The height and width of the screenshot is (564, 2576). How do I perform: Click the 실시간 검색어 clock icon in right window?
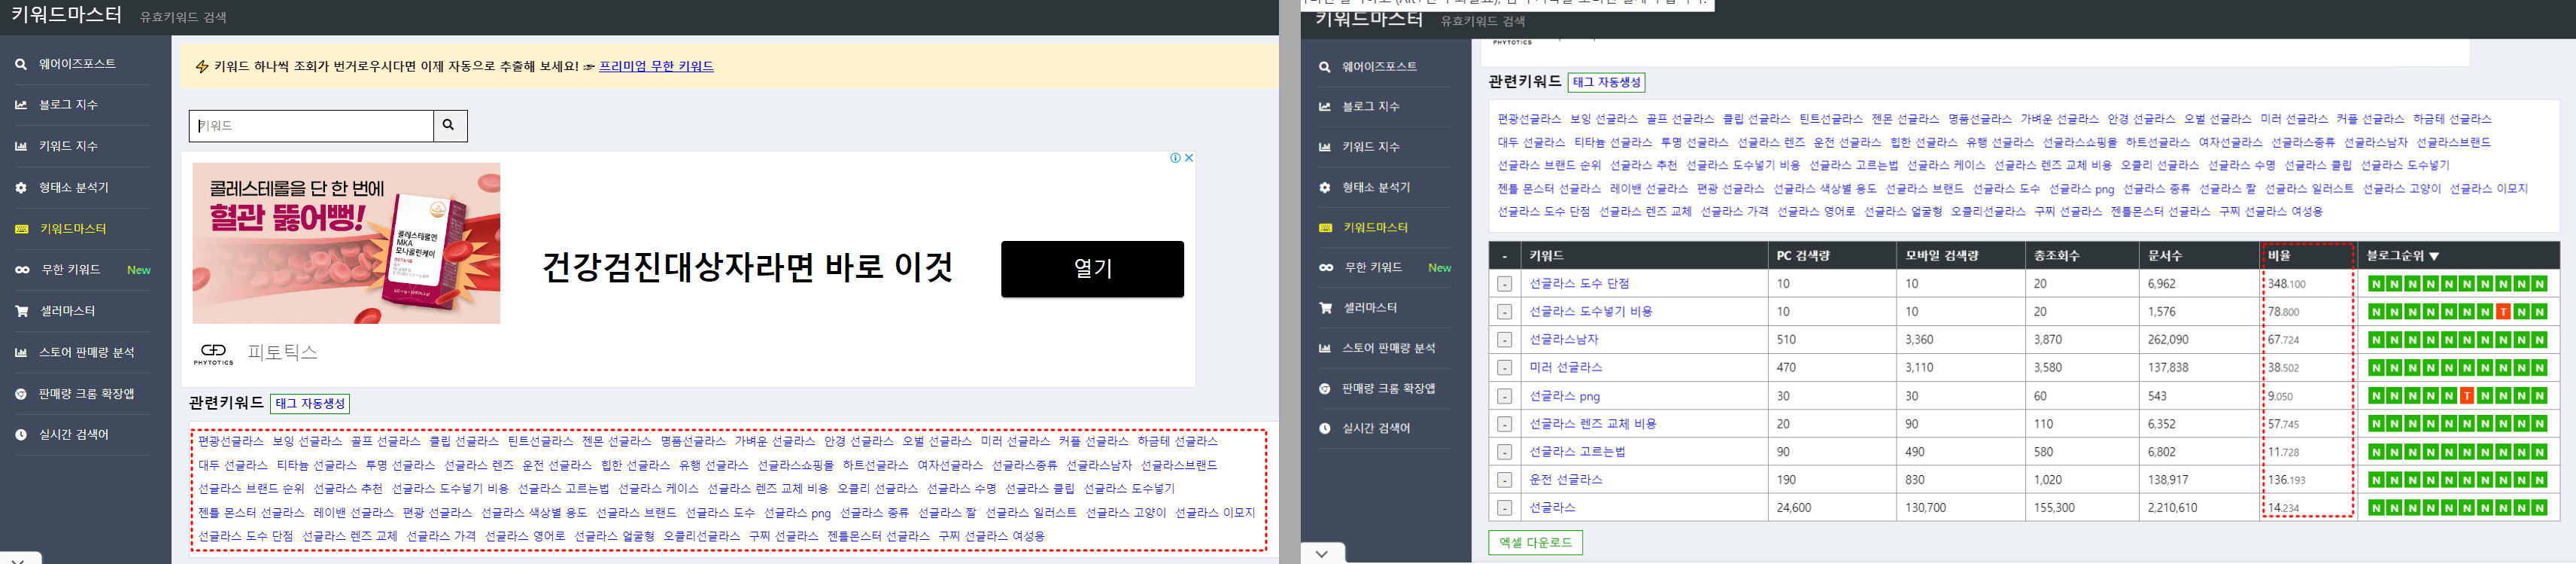point(1324,429)
